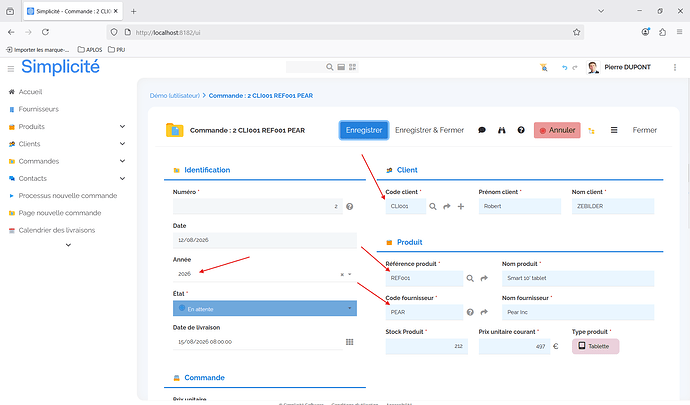Click the browser URL address bar

coord(345,32)
